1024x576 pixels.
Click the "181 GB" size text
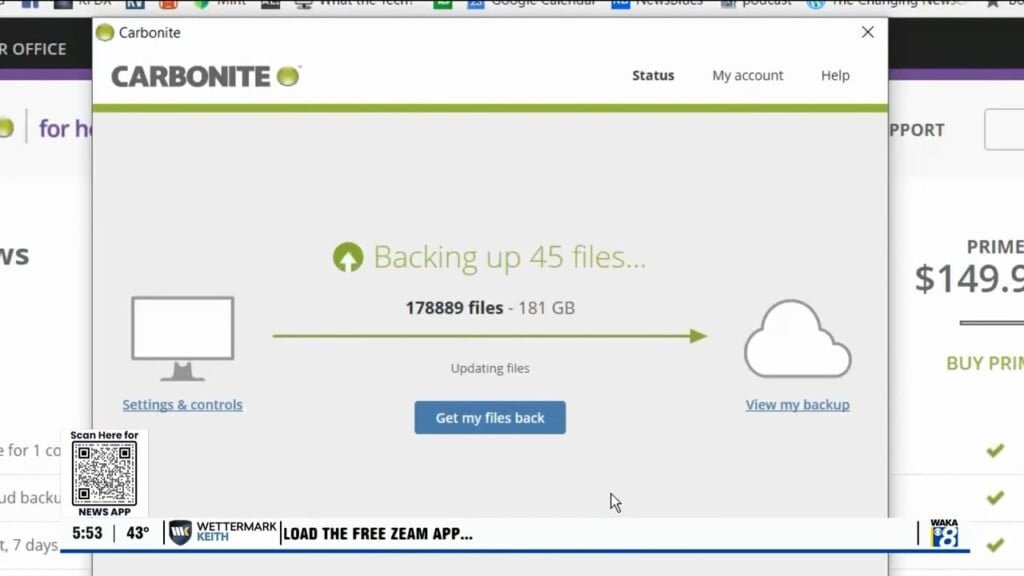point(546,308)
